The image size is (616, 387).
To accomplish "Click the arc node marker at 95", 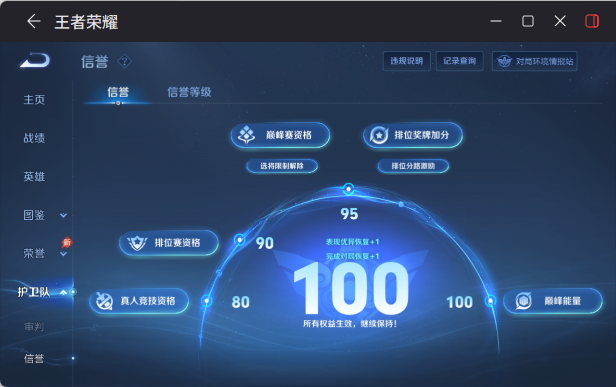I will [x=348, y=189].
